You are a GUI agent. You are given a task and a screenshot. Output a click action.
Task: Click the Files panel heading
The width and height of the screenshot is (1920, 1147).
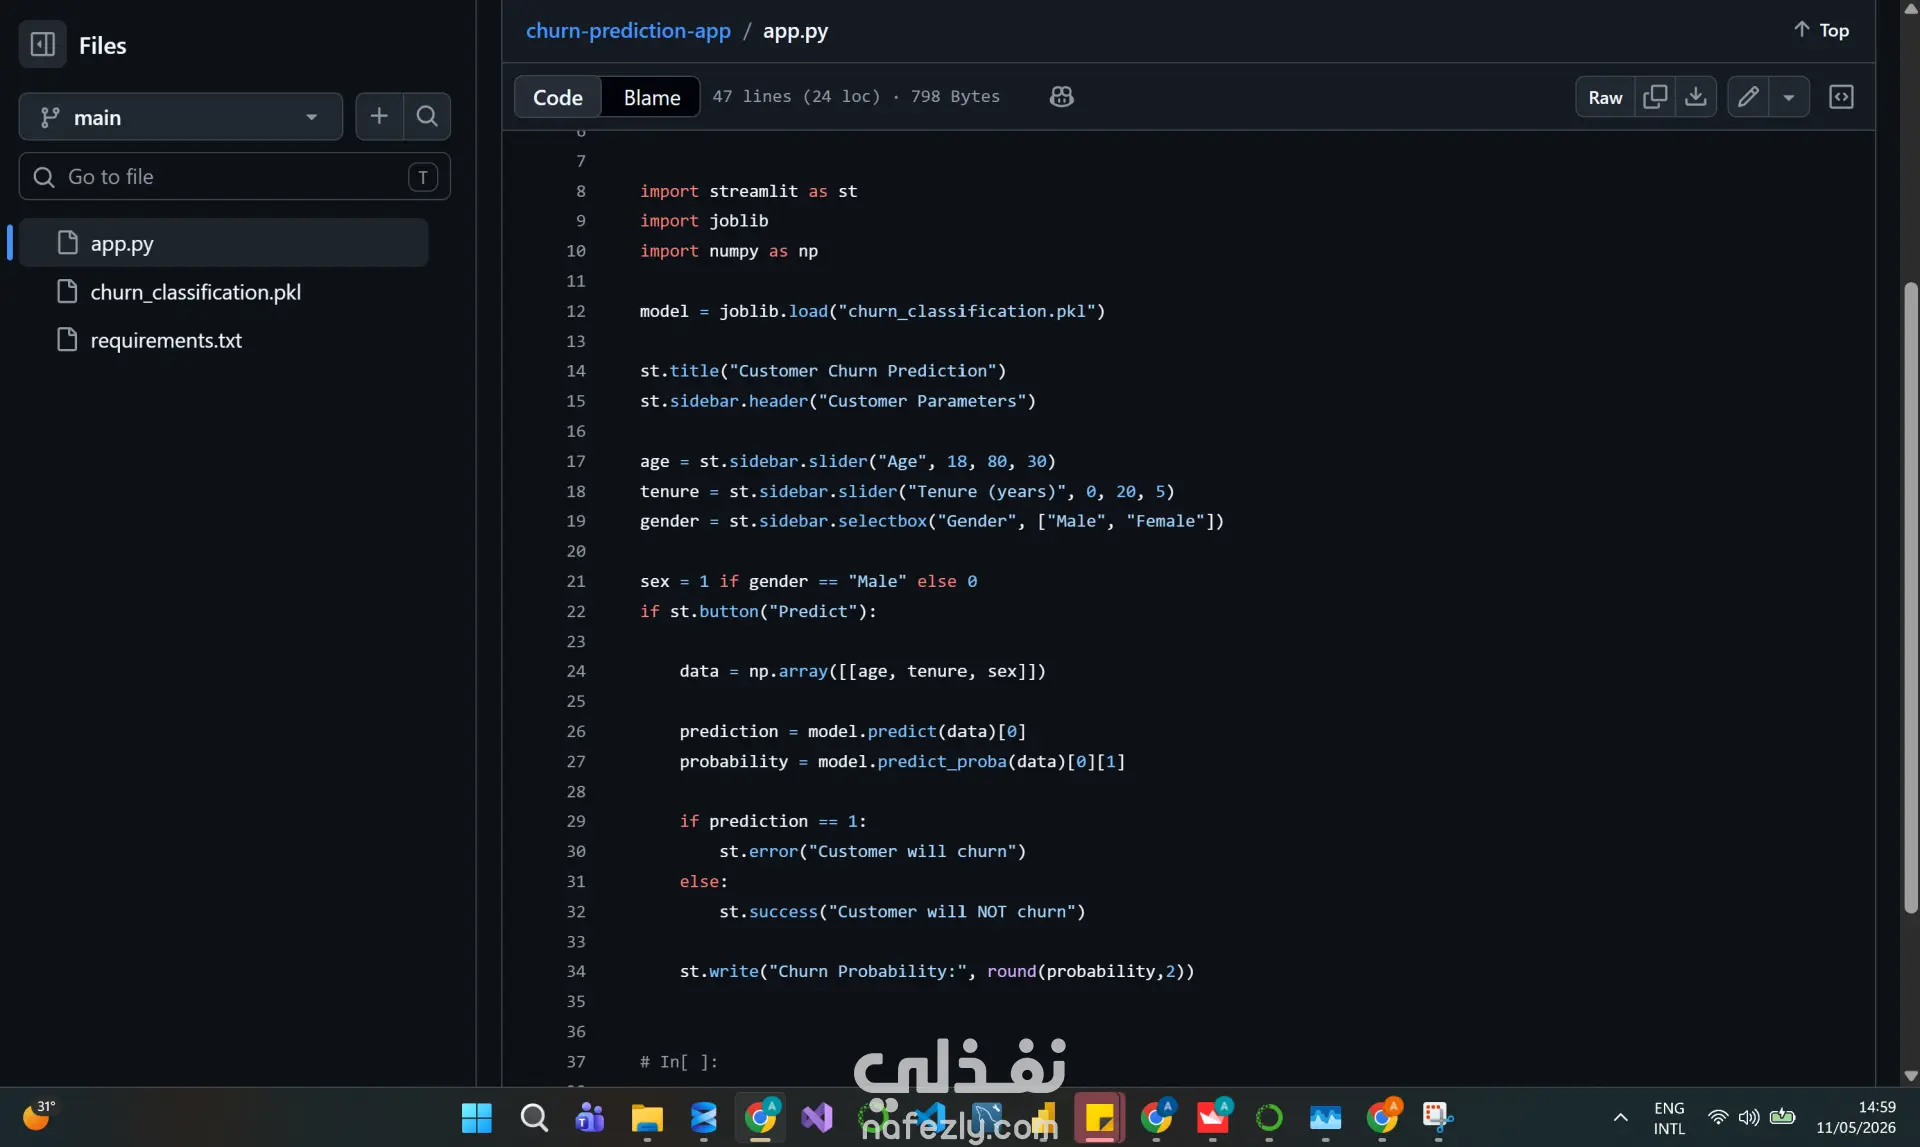point(102,45)
